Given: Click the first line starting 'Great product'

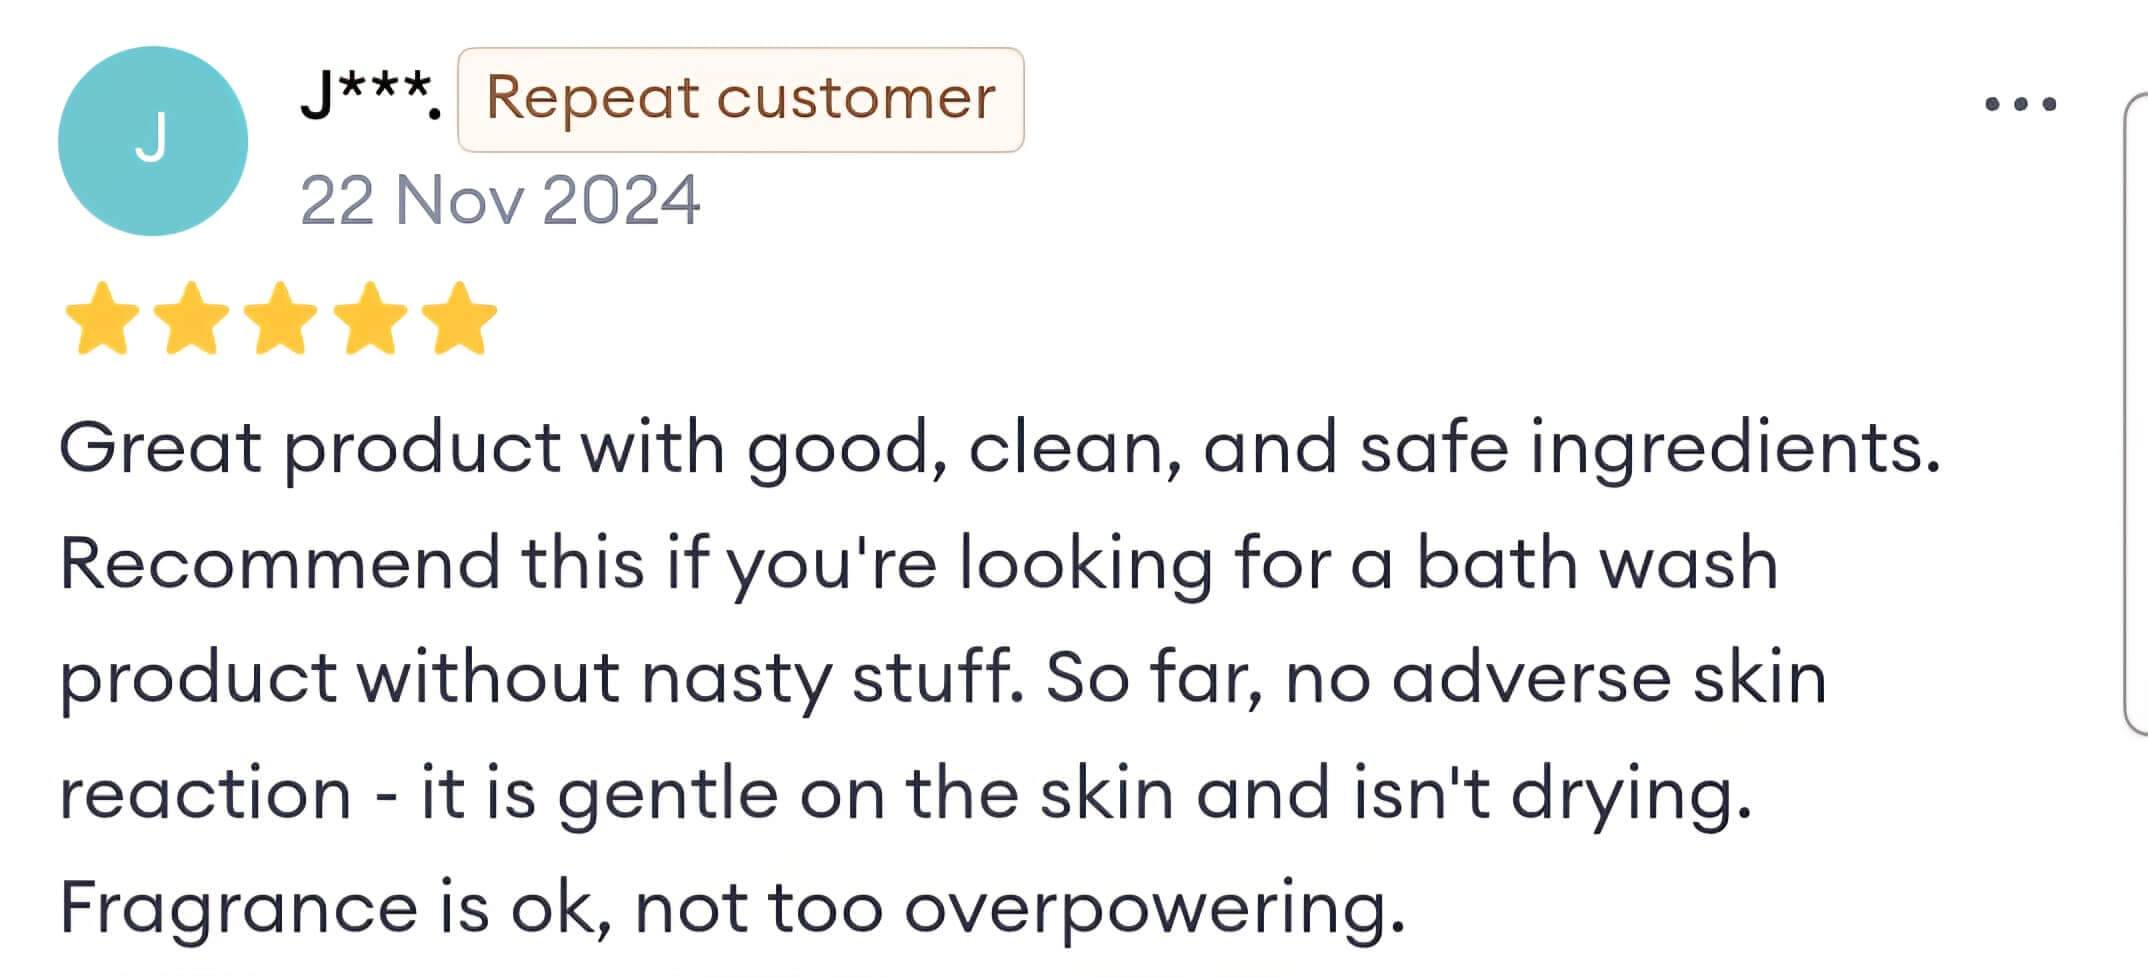Looking at the screenshot, I should point(999,448).
